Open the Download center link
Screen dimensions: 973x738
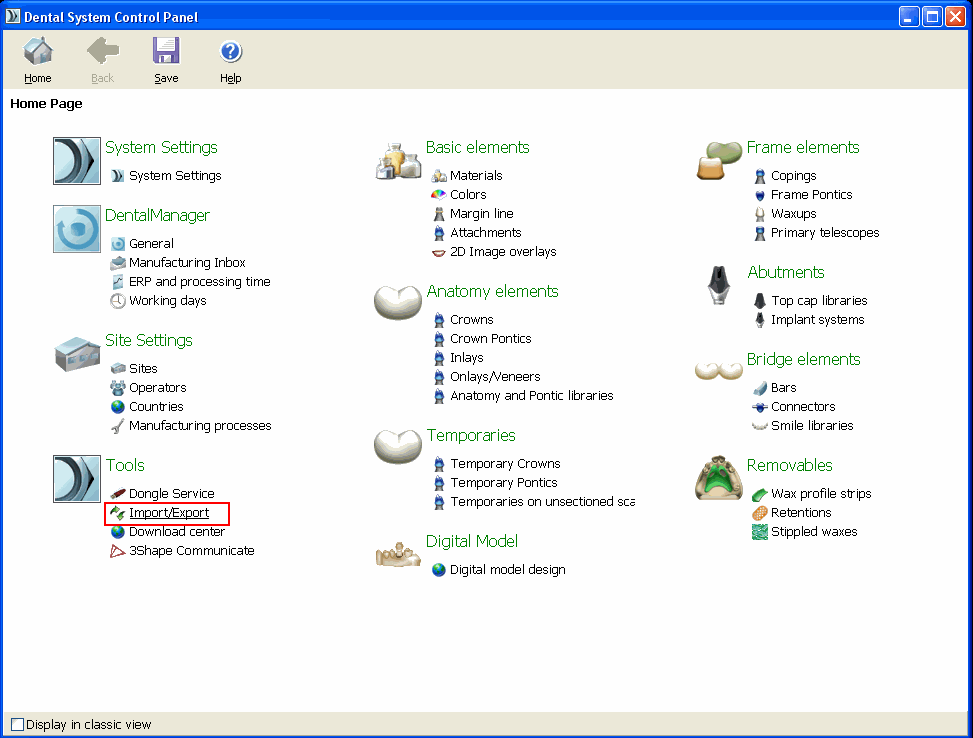point(177,532)
